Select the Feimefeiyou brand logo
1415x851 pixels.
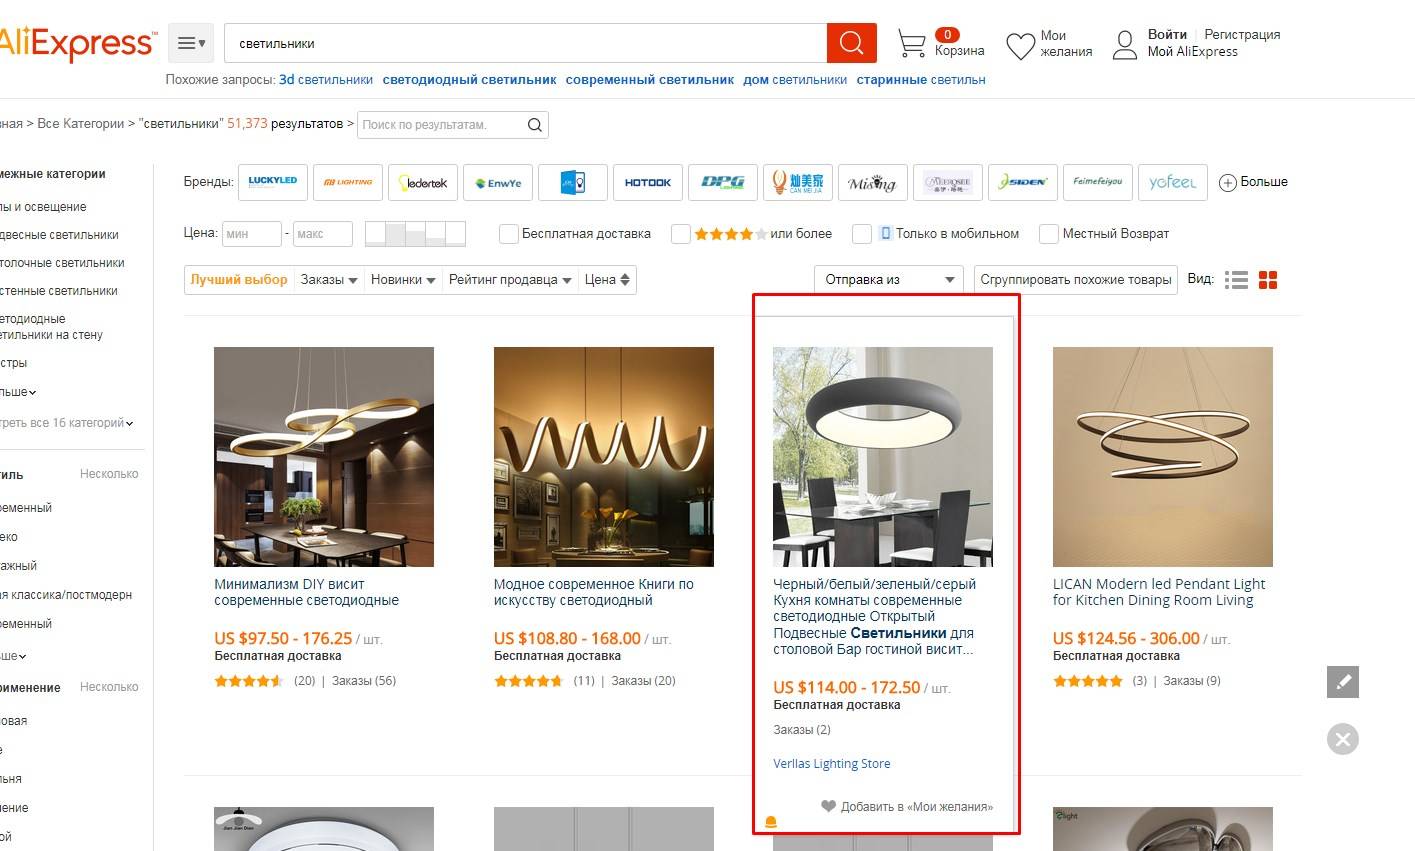pos(1098,182)
